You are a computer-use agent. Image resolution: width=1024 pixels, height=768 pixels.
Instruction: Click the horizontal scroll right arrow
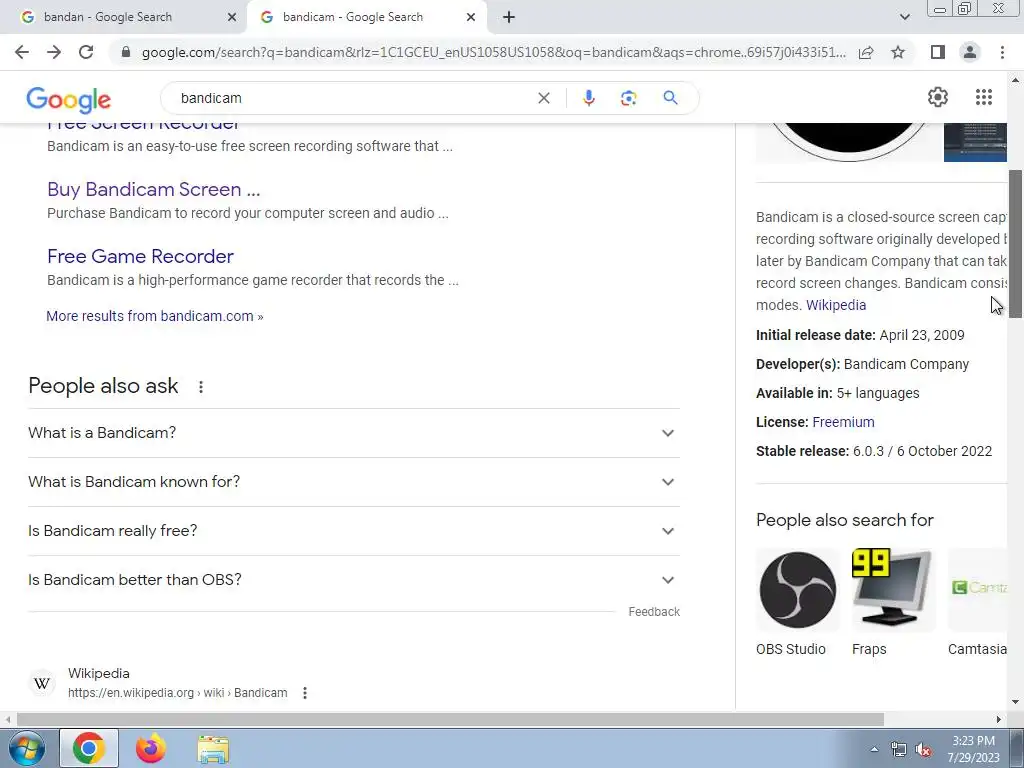pos(999,719)
